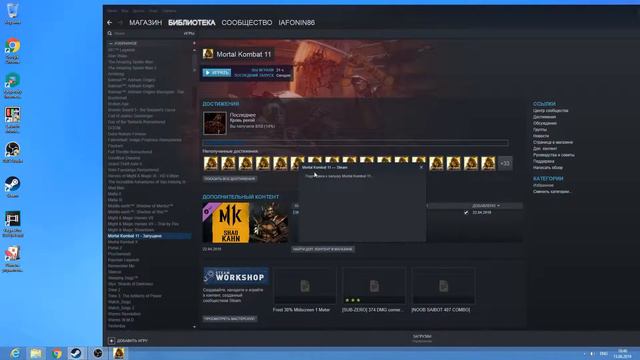Close the Mortal Kombat 11 — Steam launch dialog

point(421,167)
